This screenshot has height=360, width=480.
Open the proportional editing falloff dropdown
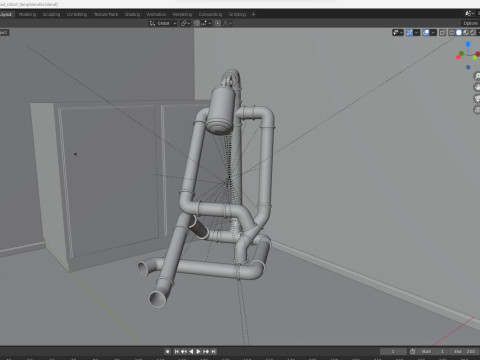coord(228,23)
